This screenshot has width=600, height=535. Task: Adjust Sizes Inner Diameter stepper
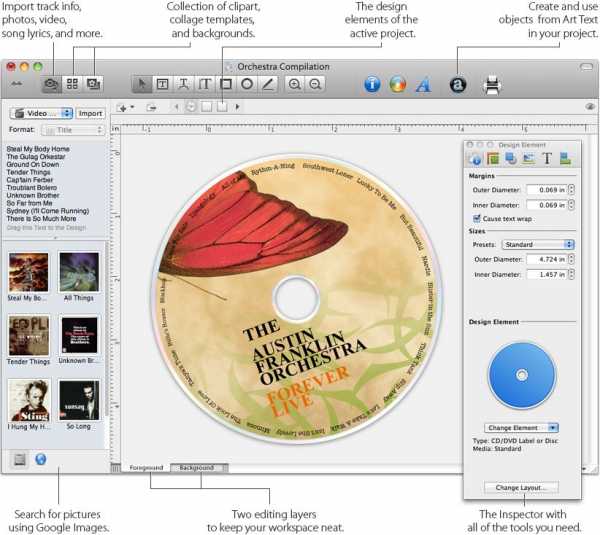[571, 275]
